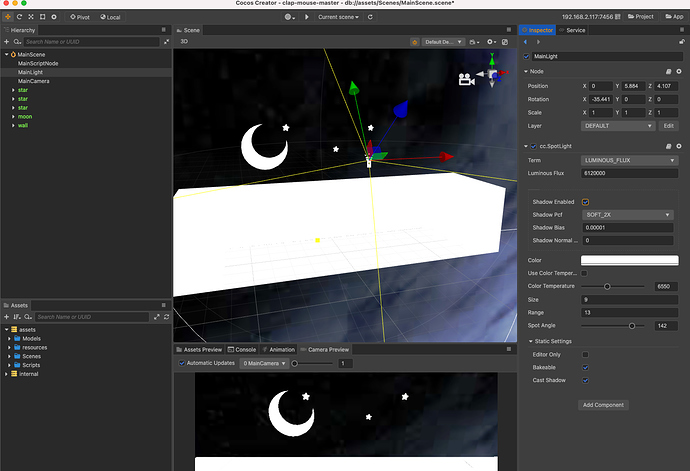Toggle the Shadow Enabled checkbox

coord(585,202)
